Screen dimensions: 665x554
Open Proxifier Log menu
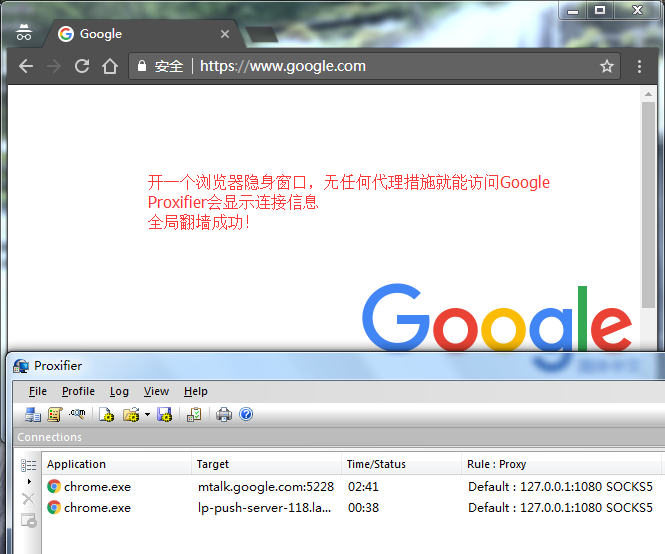click(x=119, y=391)
